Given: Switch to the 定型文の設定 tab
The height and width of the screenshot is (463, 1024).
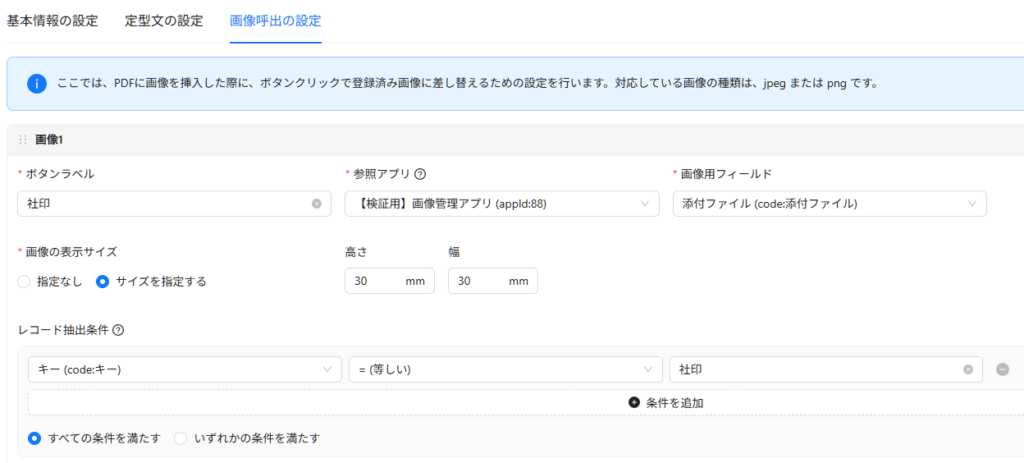Looking at the screenshot, I should click(x=164, y=21).
